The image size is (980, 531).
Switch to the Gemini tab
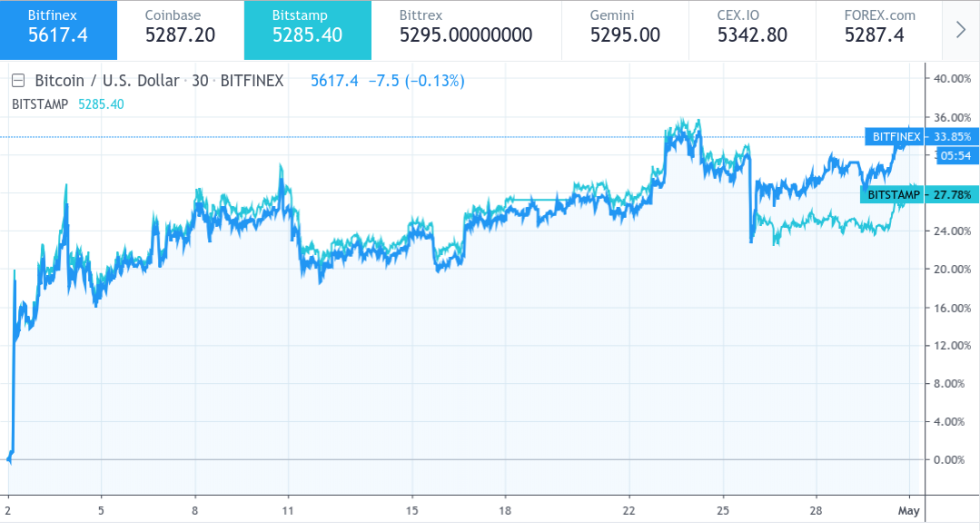[625, 29]
